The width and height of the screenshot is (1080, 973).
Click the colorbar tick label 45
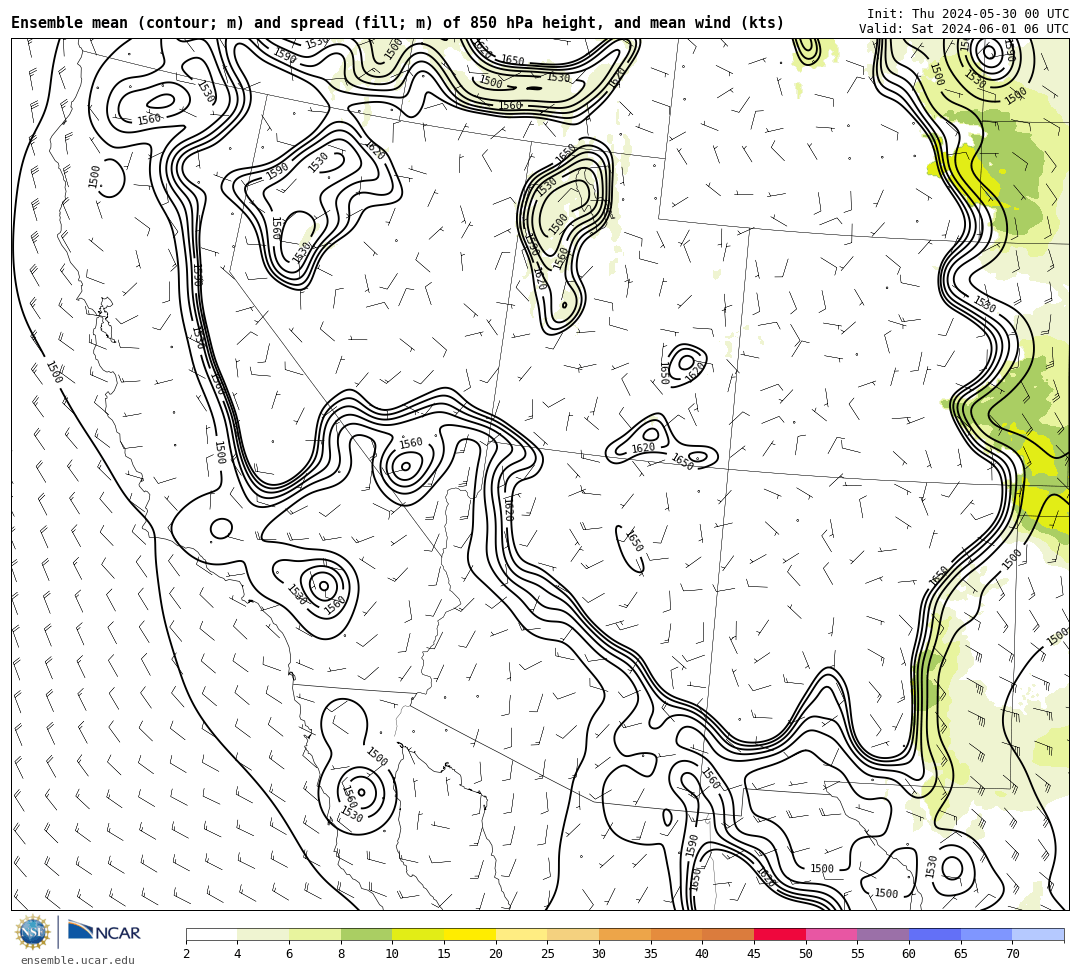pos(754,954)
